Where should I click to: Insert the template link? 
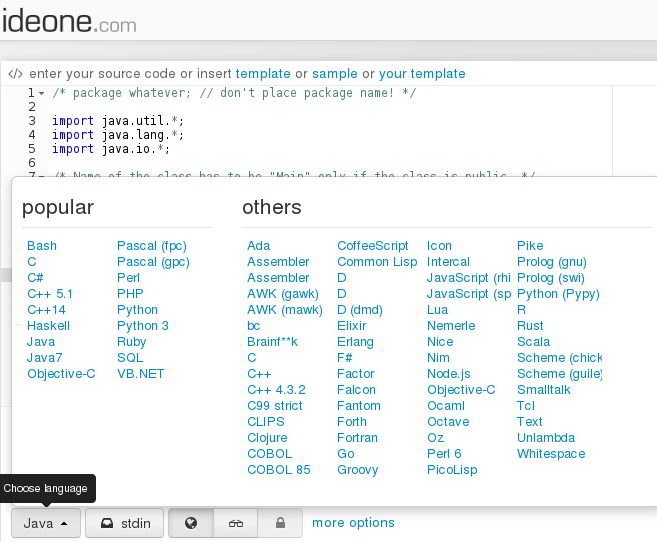pos(263,74)
